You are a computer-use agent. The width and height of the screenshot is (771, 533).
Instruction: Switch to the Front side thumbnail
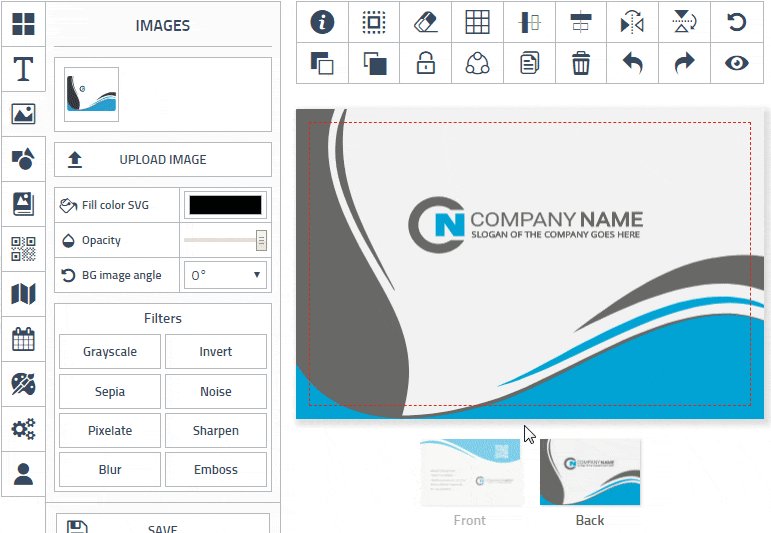click(470, 471)
